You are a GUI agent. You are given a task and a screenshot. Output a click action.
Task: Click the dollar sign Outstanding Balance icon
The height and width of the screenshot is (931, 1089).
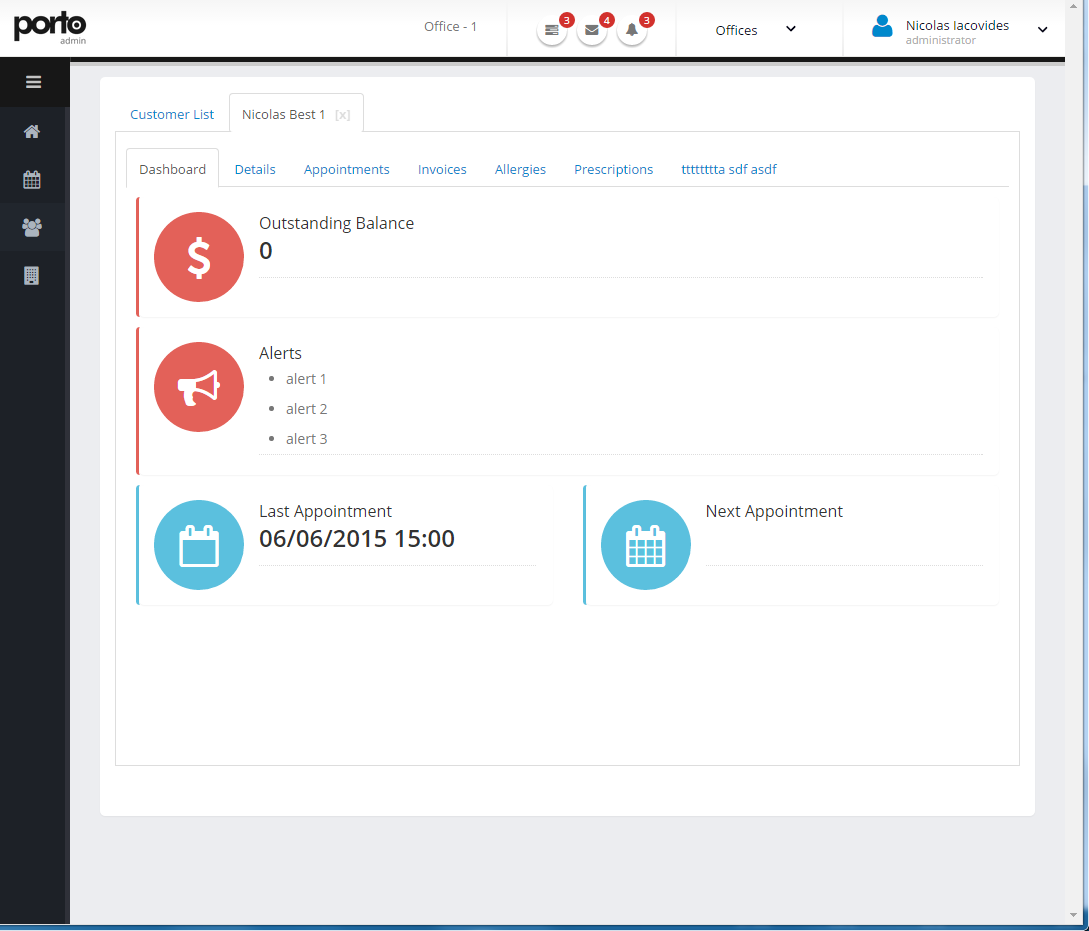[199, 257]
